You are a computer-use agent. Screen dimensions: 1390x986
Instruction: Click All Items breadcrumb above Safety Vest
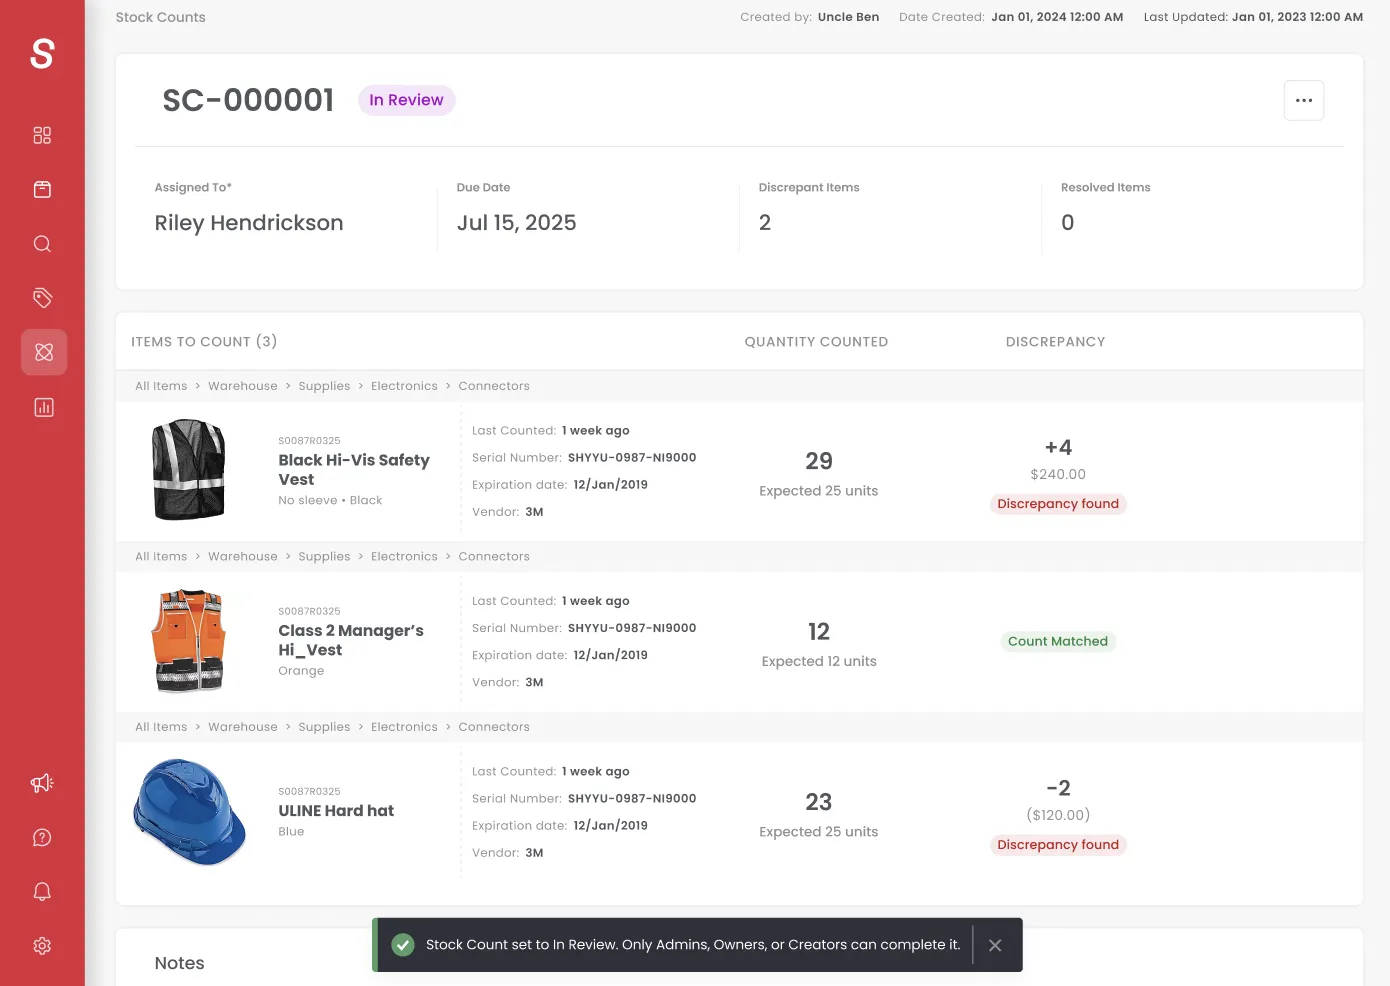(161, 386)
